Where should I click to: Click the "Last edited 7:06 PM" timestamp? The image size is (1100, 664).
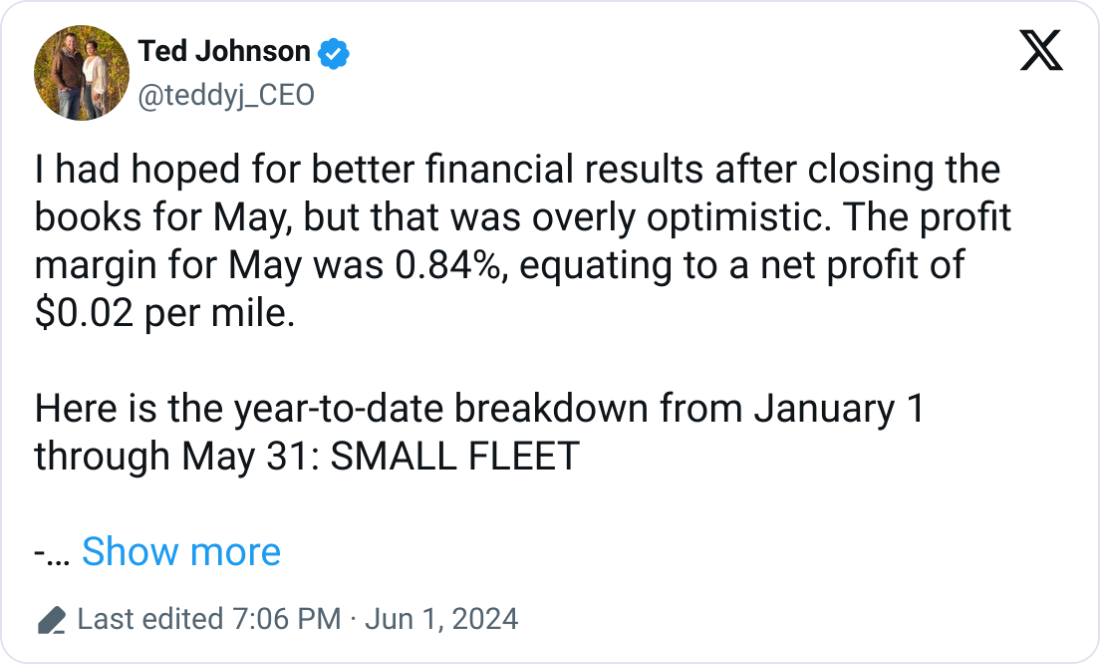point(209,619)
